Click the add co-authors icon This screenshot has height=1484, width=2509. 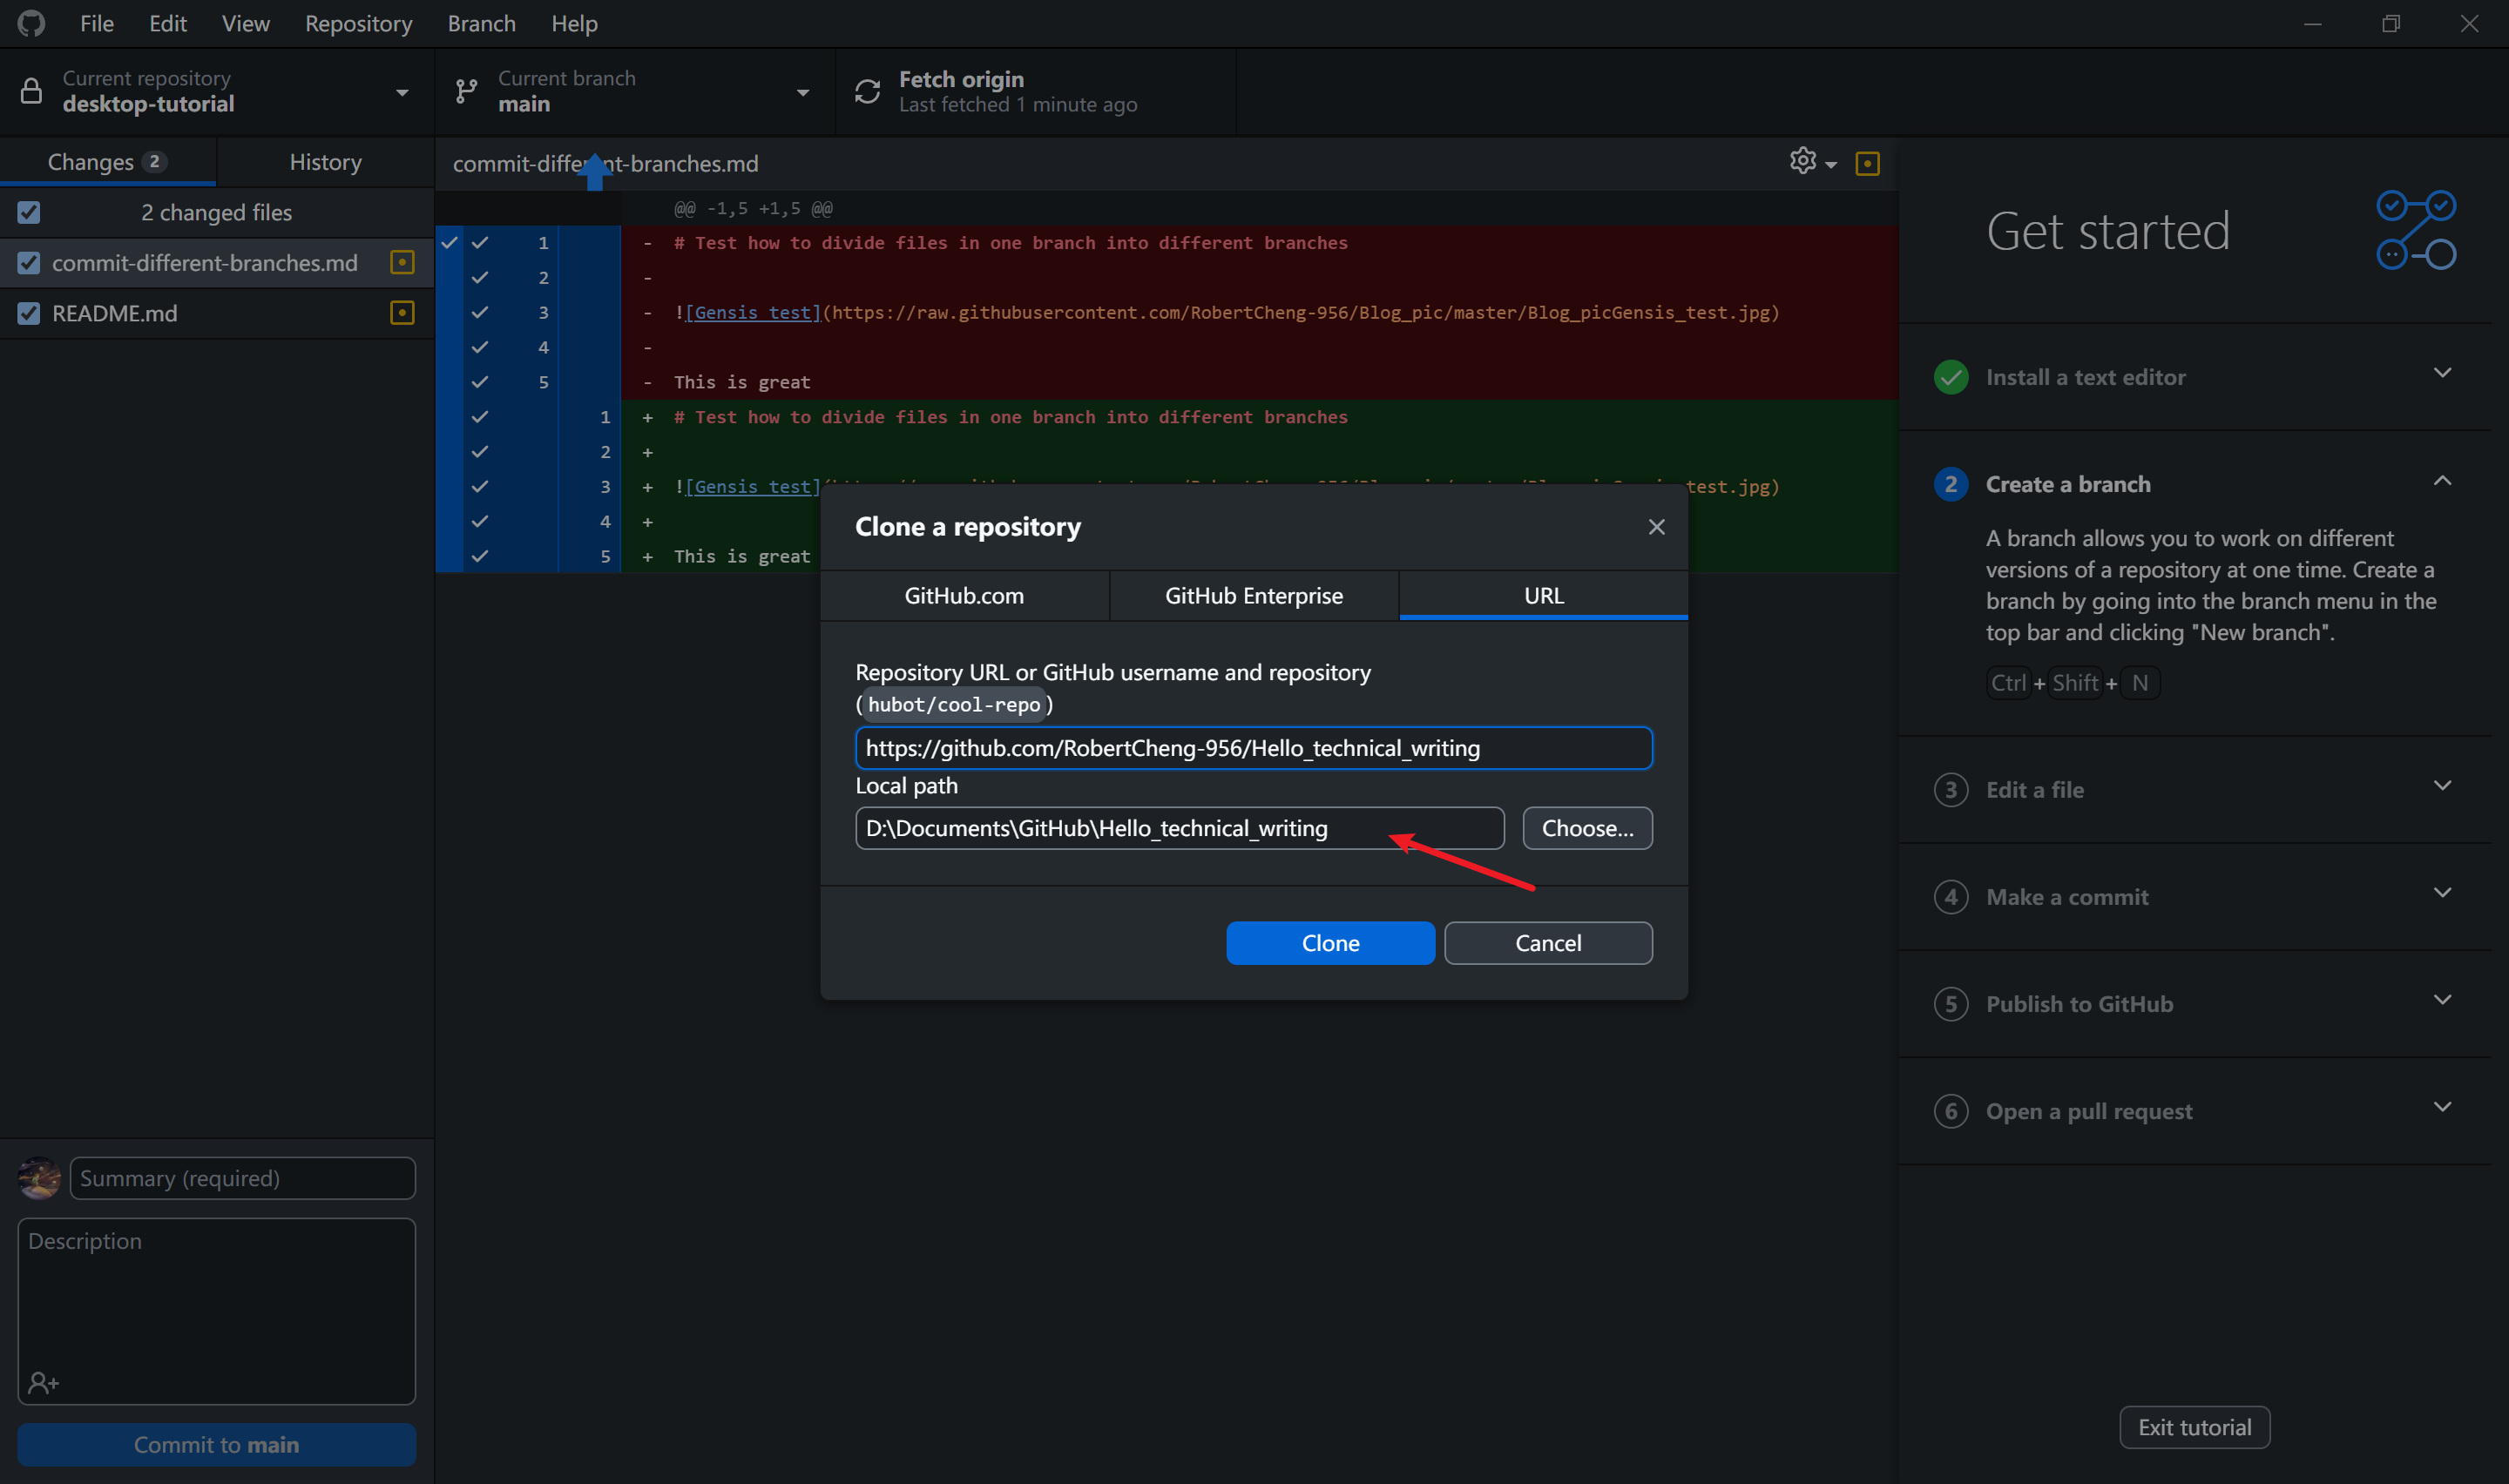(43, 1383)
